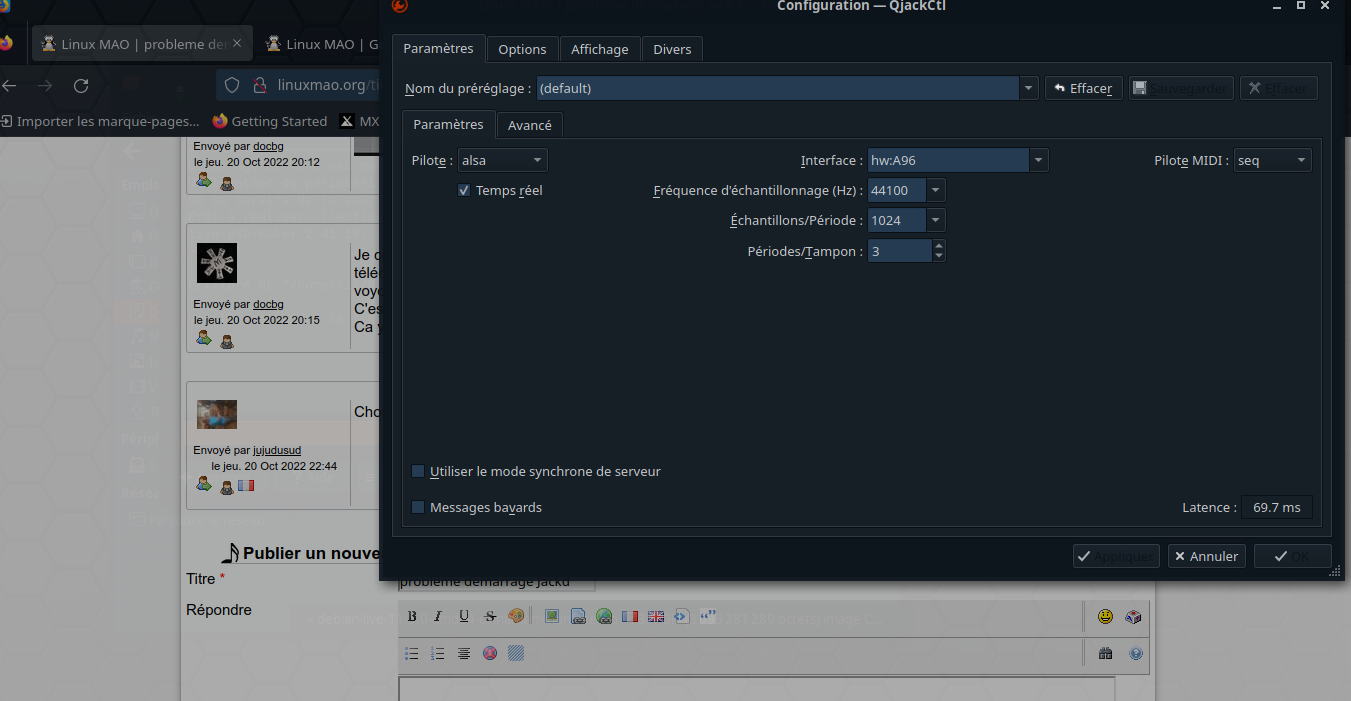The image size is (1351, 701).
Task: Increase Périodes/Tampon with the up arrow
Action: pos(938,245)
